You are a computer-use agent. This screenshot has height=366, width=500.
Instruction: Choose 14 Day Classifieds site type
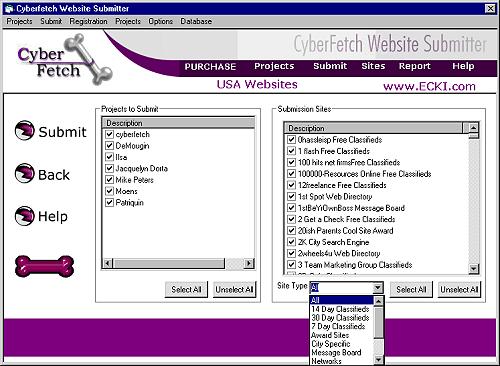[x=342, y=309]
